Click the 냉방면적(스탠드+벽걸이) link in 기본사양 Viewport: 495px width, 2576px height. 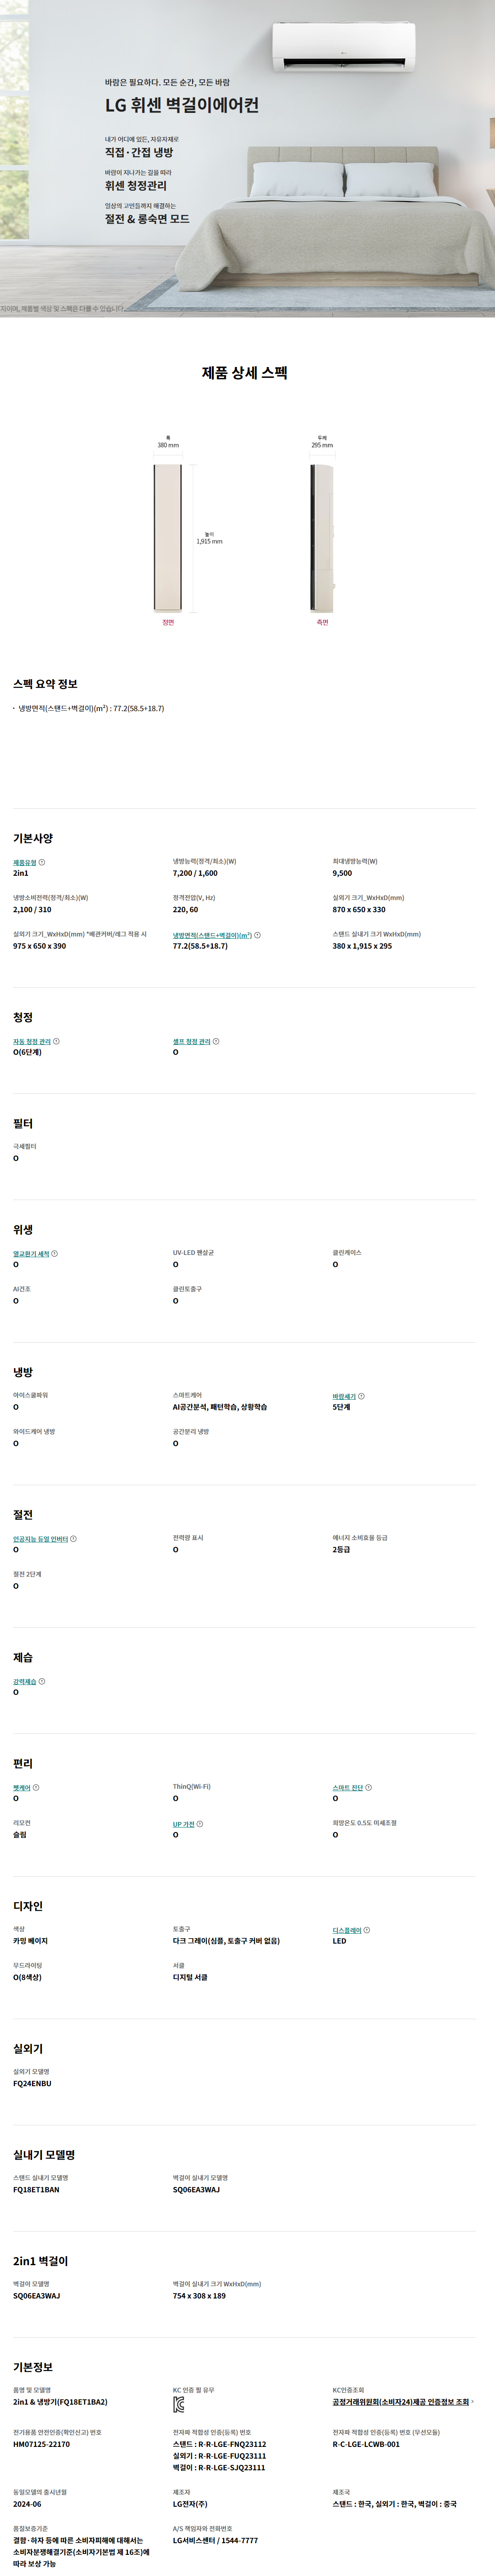click(212, 935)
